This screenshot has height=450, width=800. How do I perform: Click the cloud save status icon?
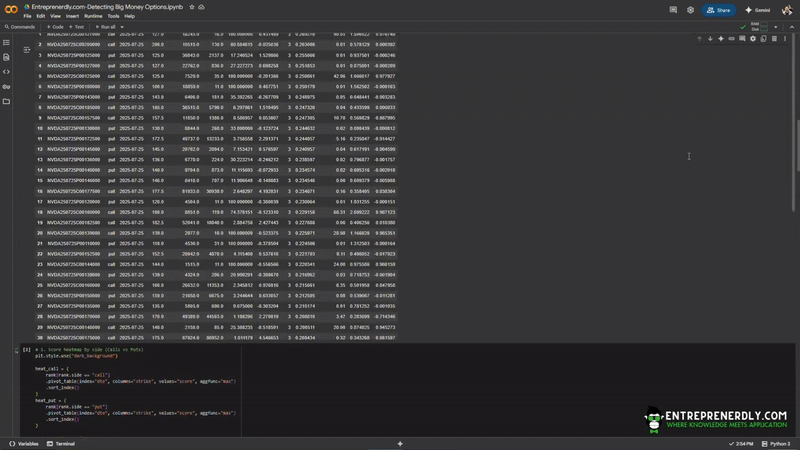coord(202,7)
